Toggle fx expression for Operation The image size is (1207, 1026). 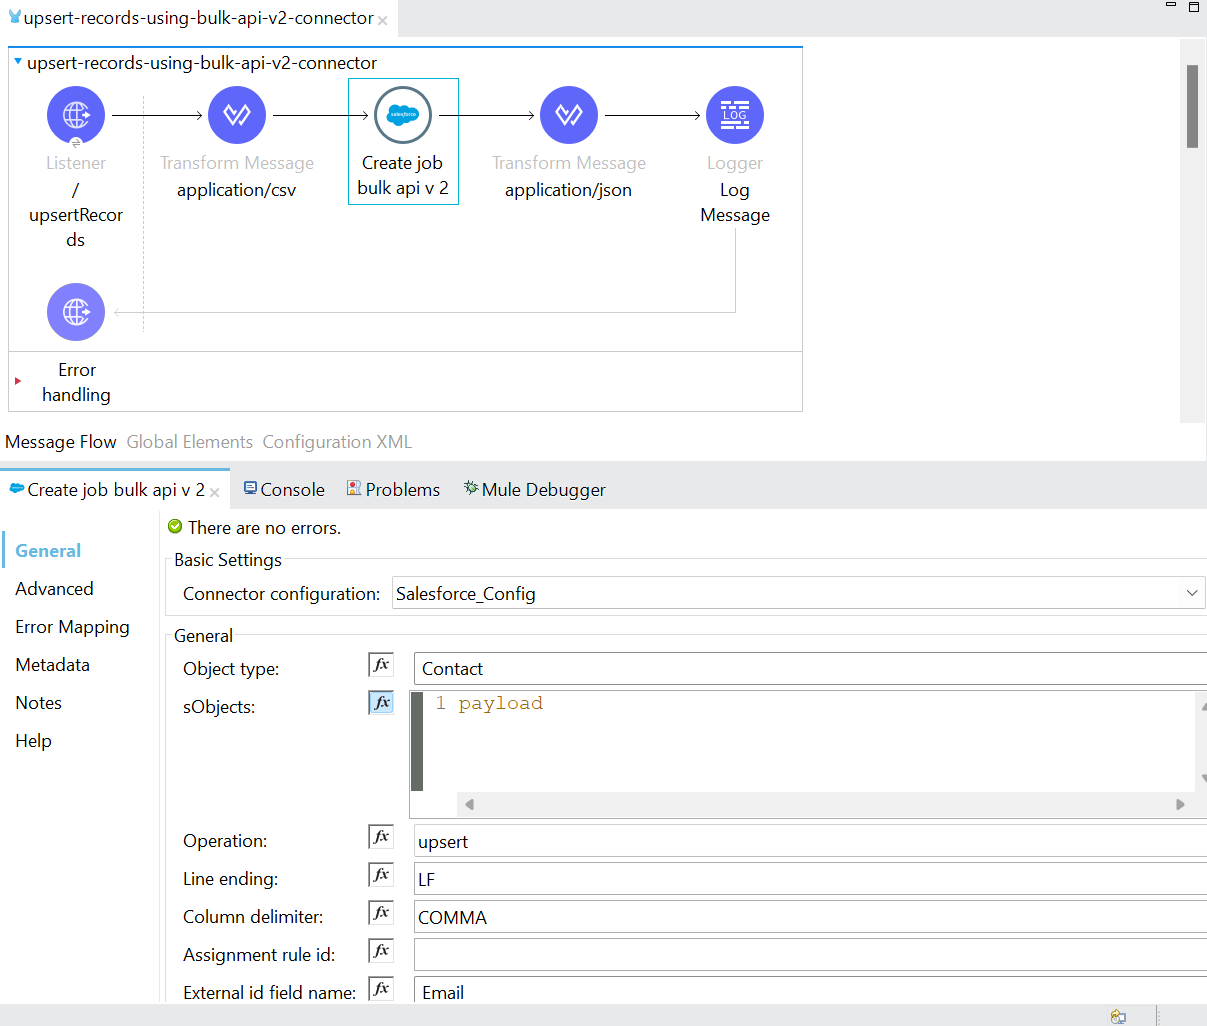pos(381,837)
